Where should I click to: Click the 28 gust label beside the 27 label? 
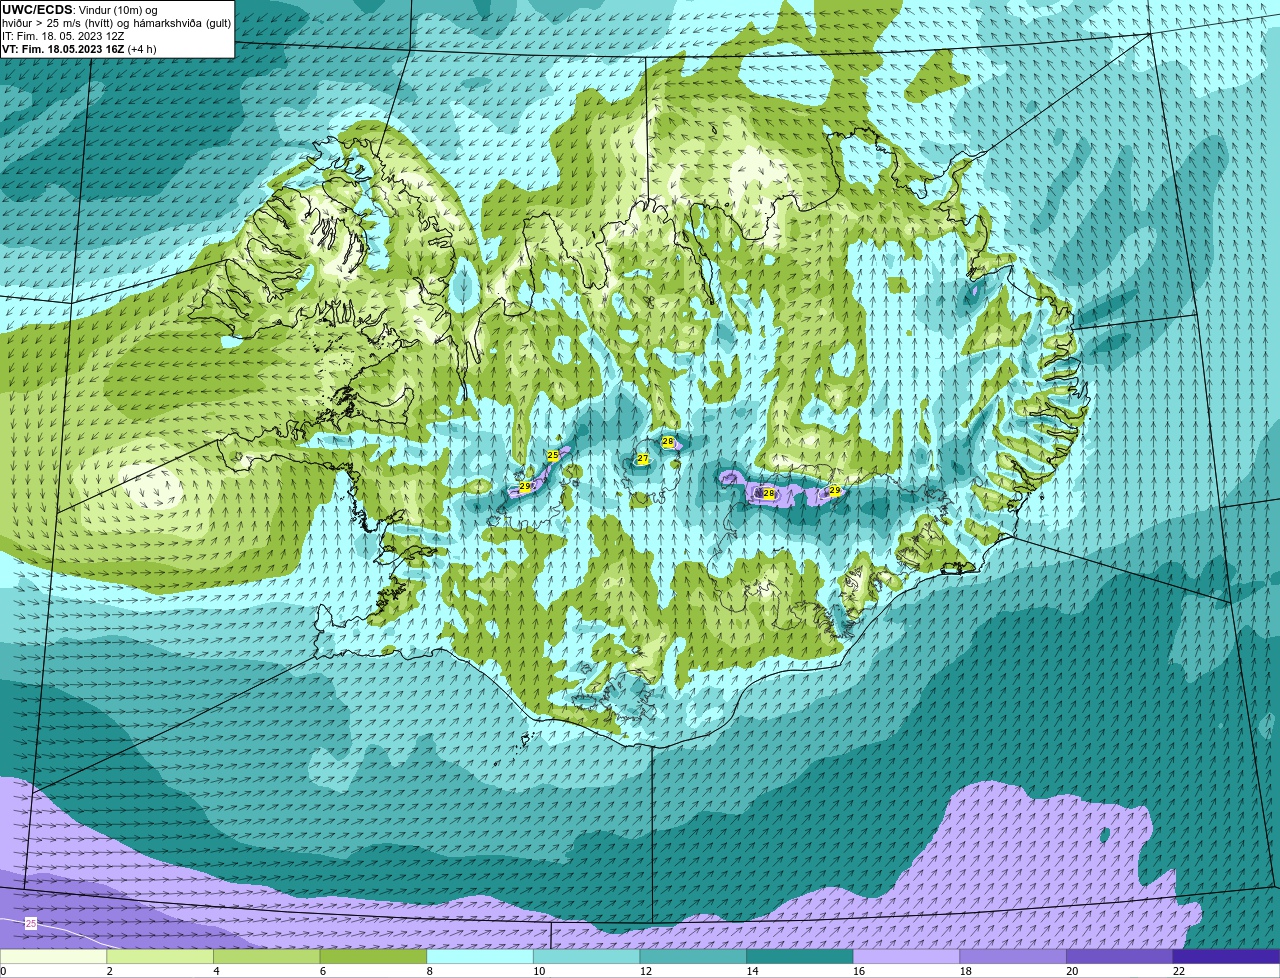tap(668, 441)
